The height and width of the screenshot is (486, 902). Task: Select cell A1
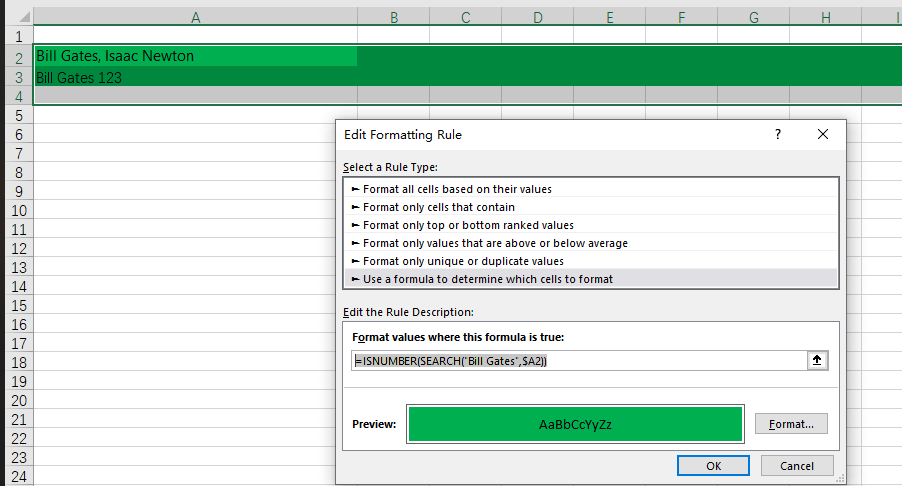pos(196,36)
